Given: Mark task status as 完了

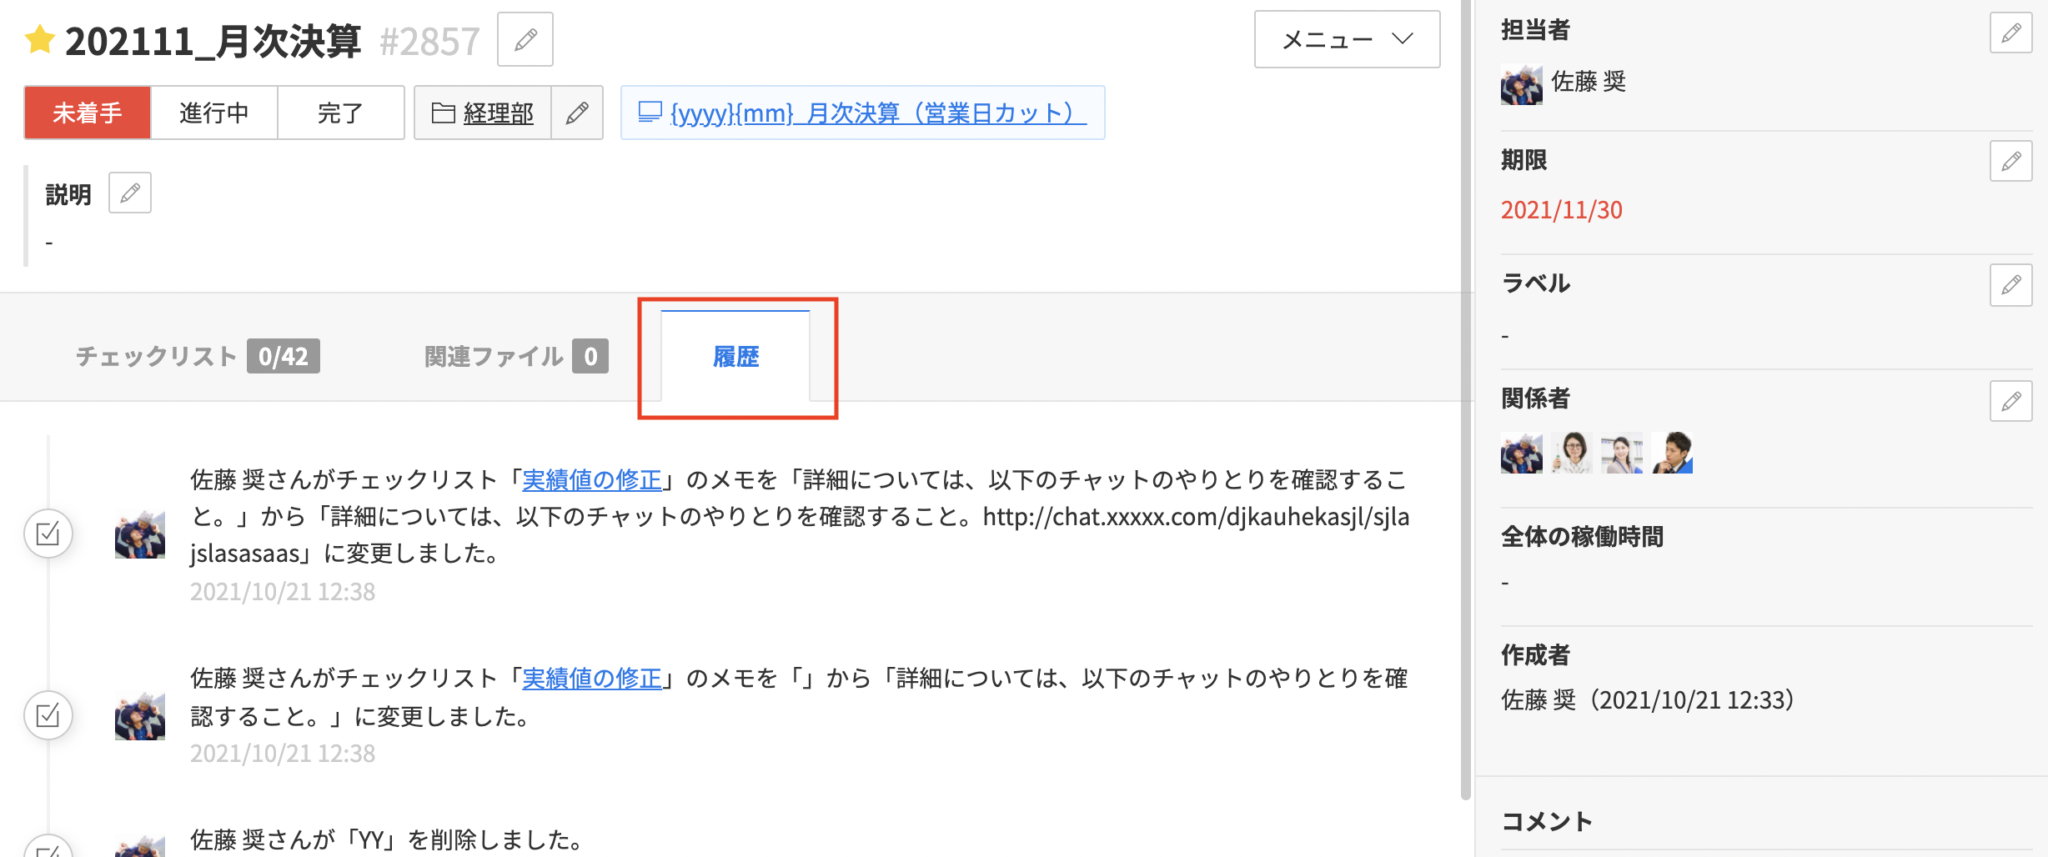Looking at the screenshot, I should click(x=340, y=113).
